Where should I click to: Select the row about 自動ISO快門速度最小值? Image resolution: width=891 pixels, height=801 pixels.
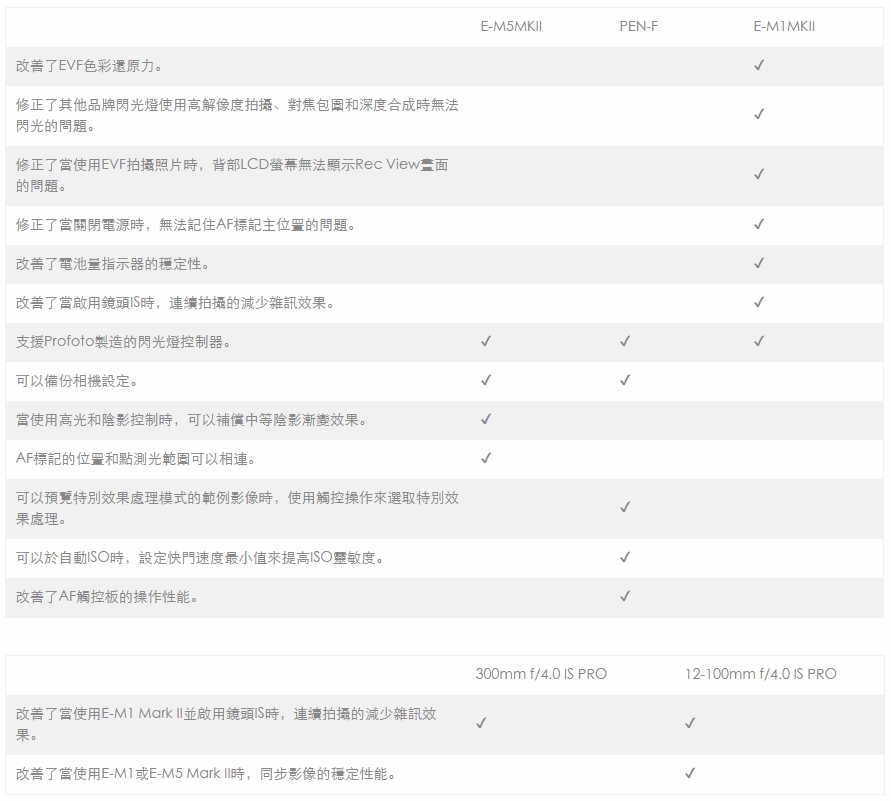click(200, 558)
